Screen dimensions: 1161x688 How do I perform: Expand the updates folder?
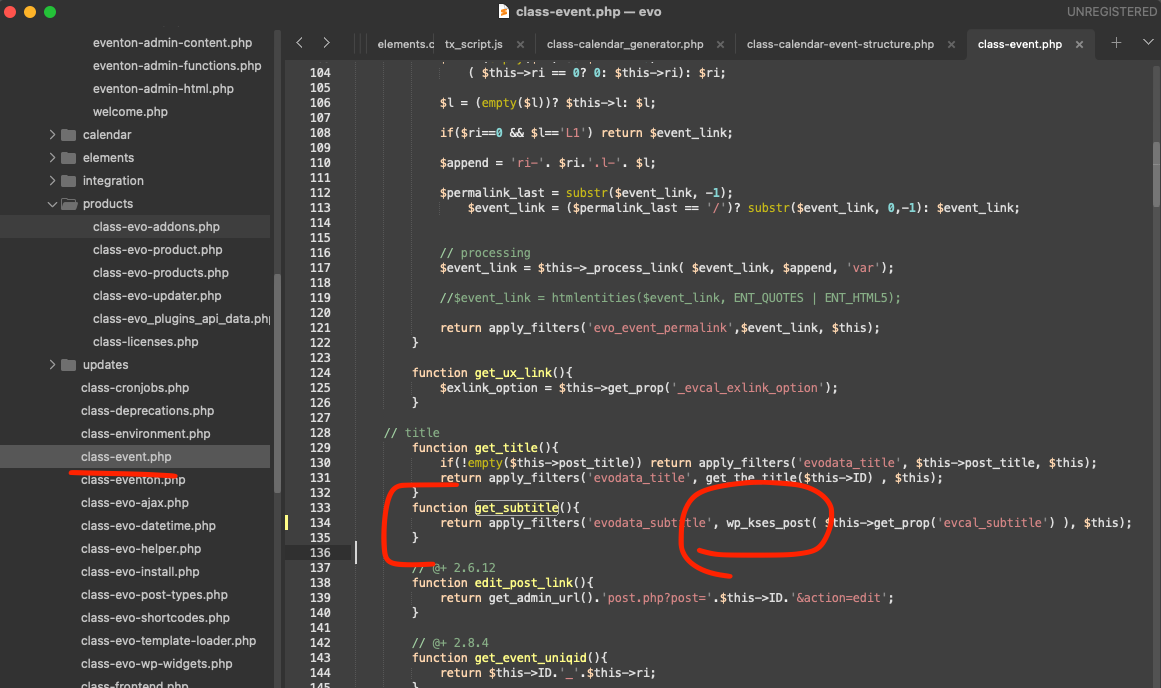(x=52, y=364)
